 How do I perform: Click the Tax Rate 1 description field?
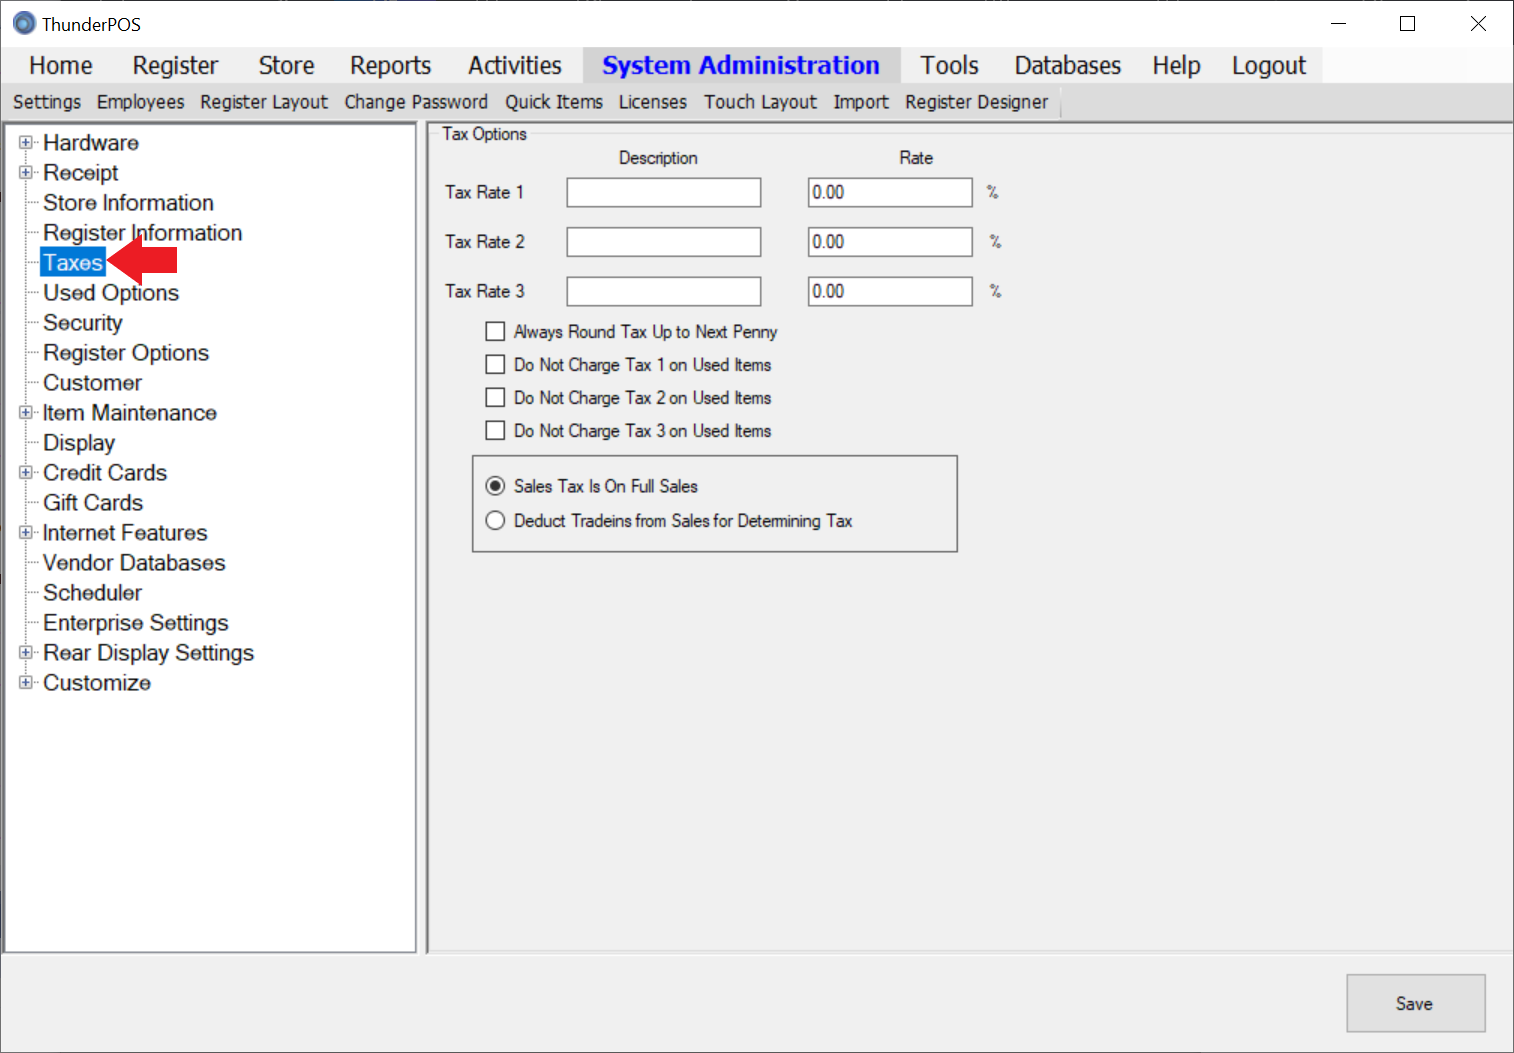[663, 193]
